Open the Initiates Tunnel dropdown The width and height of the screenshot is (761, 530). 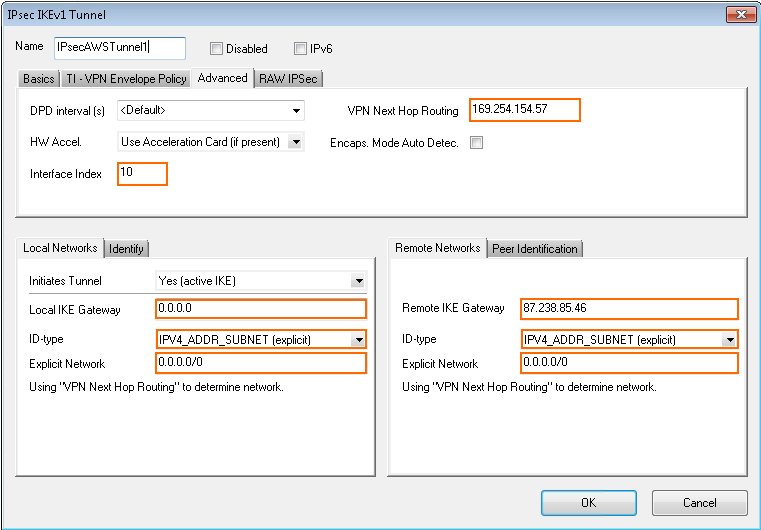[261, 281]
